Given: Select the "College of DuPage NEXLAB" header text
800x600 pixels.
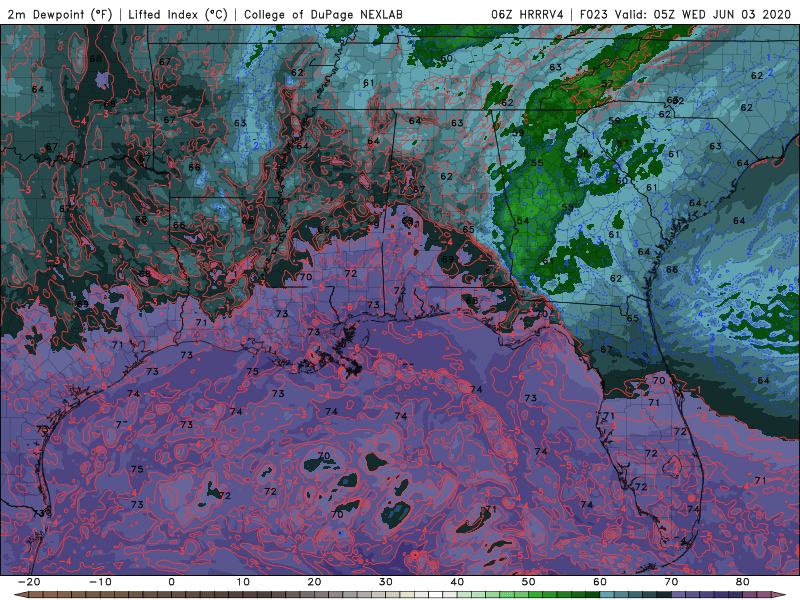Looking at the screenshot, I should pyautogui.click(x=323, y=14).
